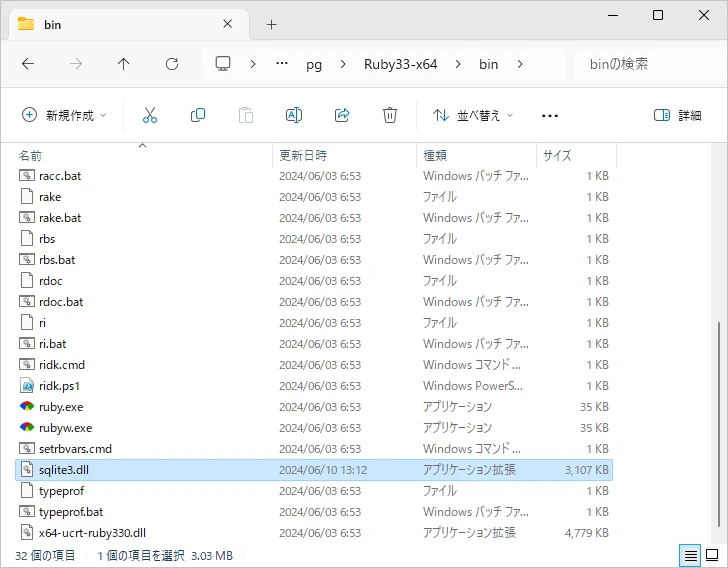Click the Paste clipboard icon
728x568 pixels.
click(246, 115)
